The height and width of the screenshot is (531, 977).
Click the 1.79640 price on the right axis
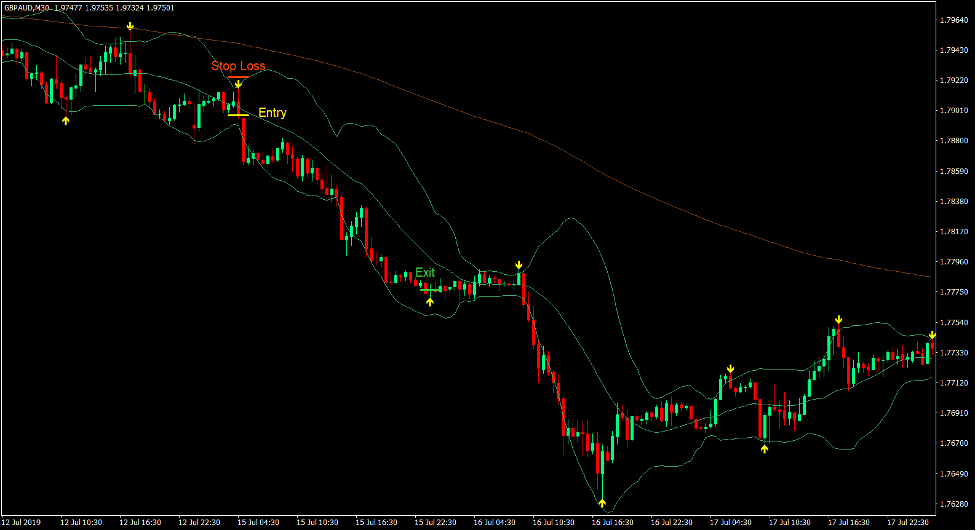(953, 20)
